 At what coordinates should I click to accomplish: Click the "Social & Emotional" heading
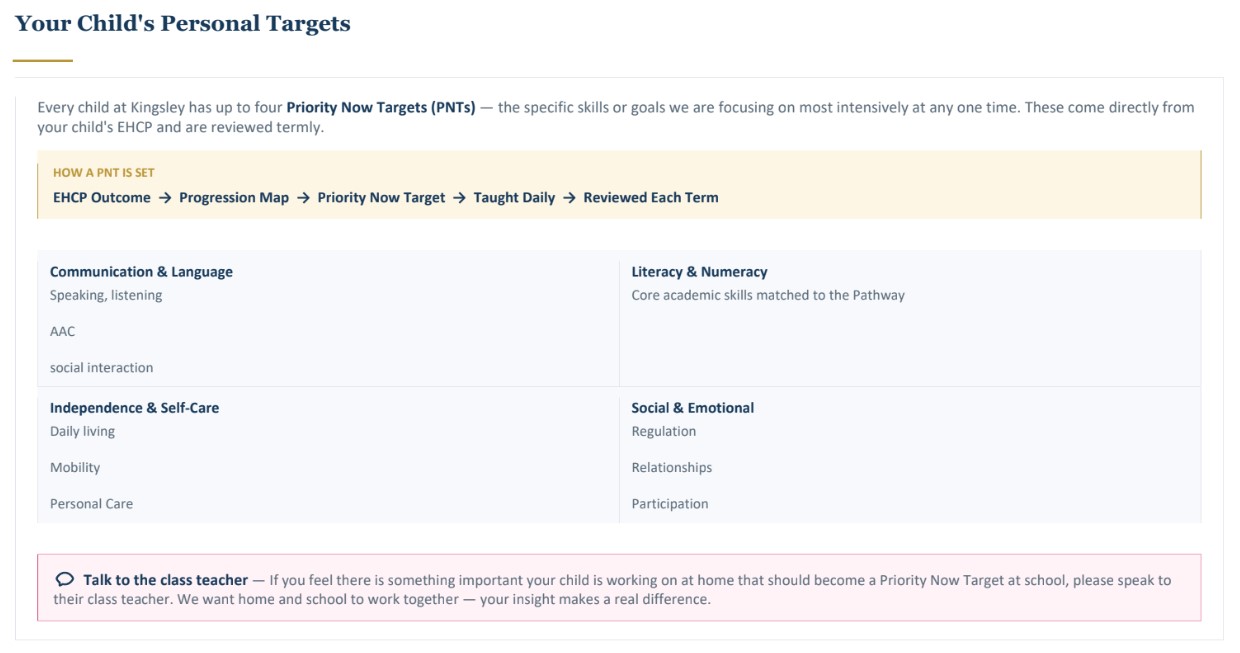point(692,408)
